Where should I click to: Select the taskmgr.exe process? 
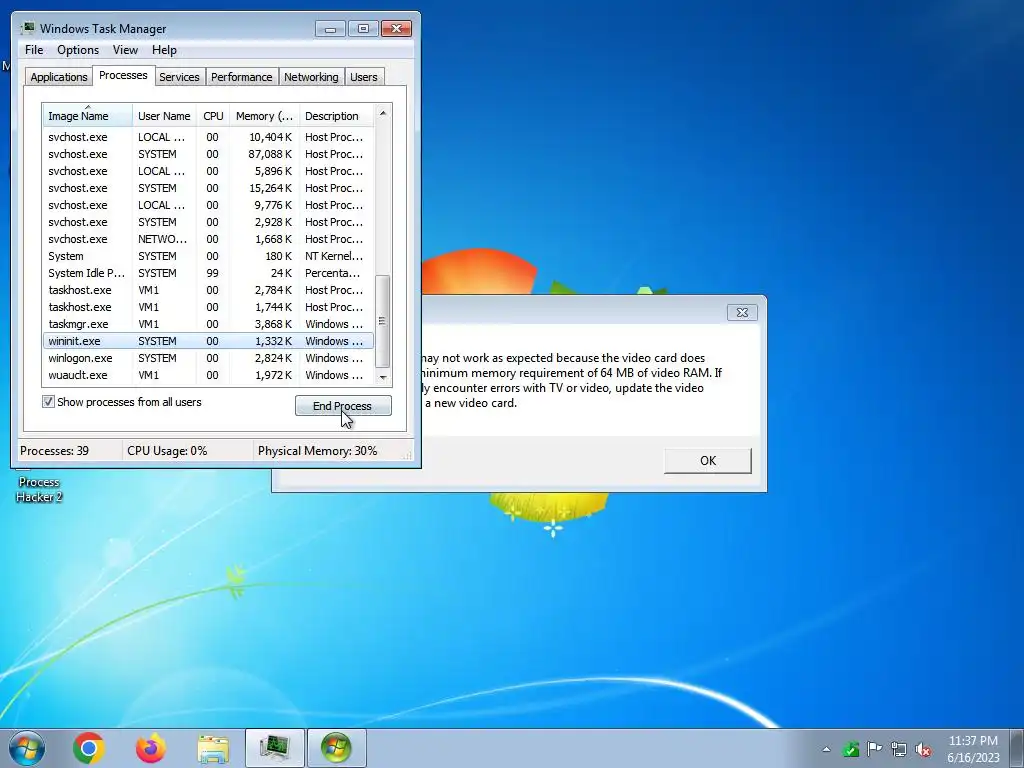(x=208, y=324)
